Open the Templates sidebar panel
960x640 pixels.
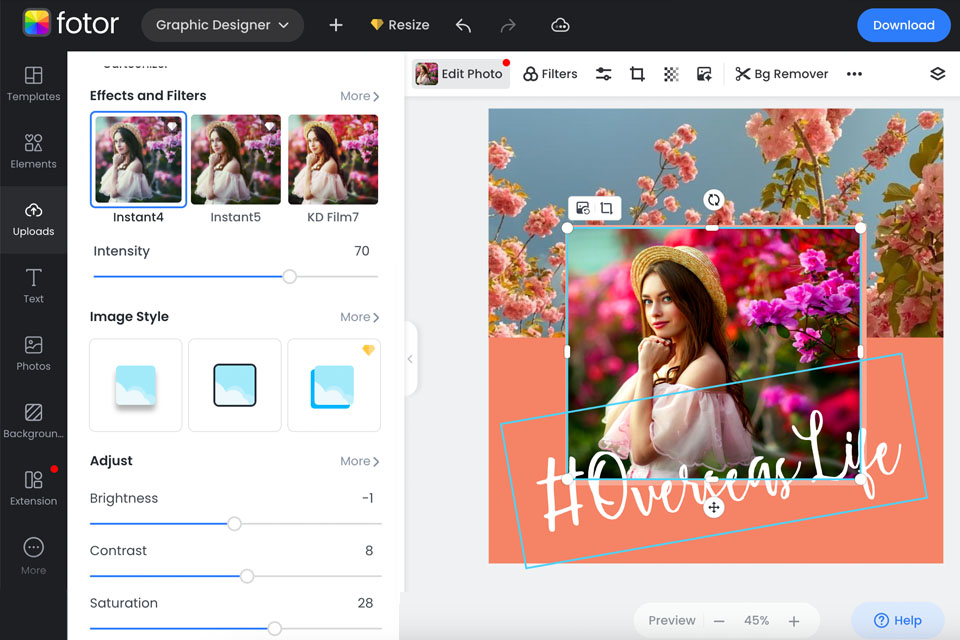click(x=33, y=85)
